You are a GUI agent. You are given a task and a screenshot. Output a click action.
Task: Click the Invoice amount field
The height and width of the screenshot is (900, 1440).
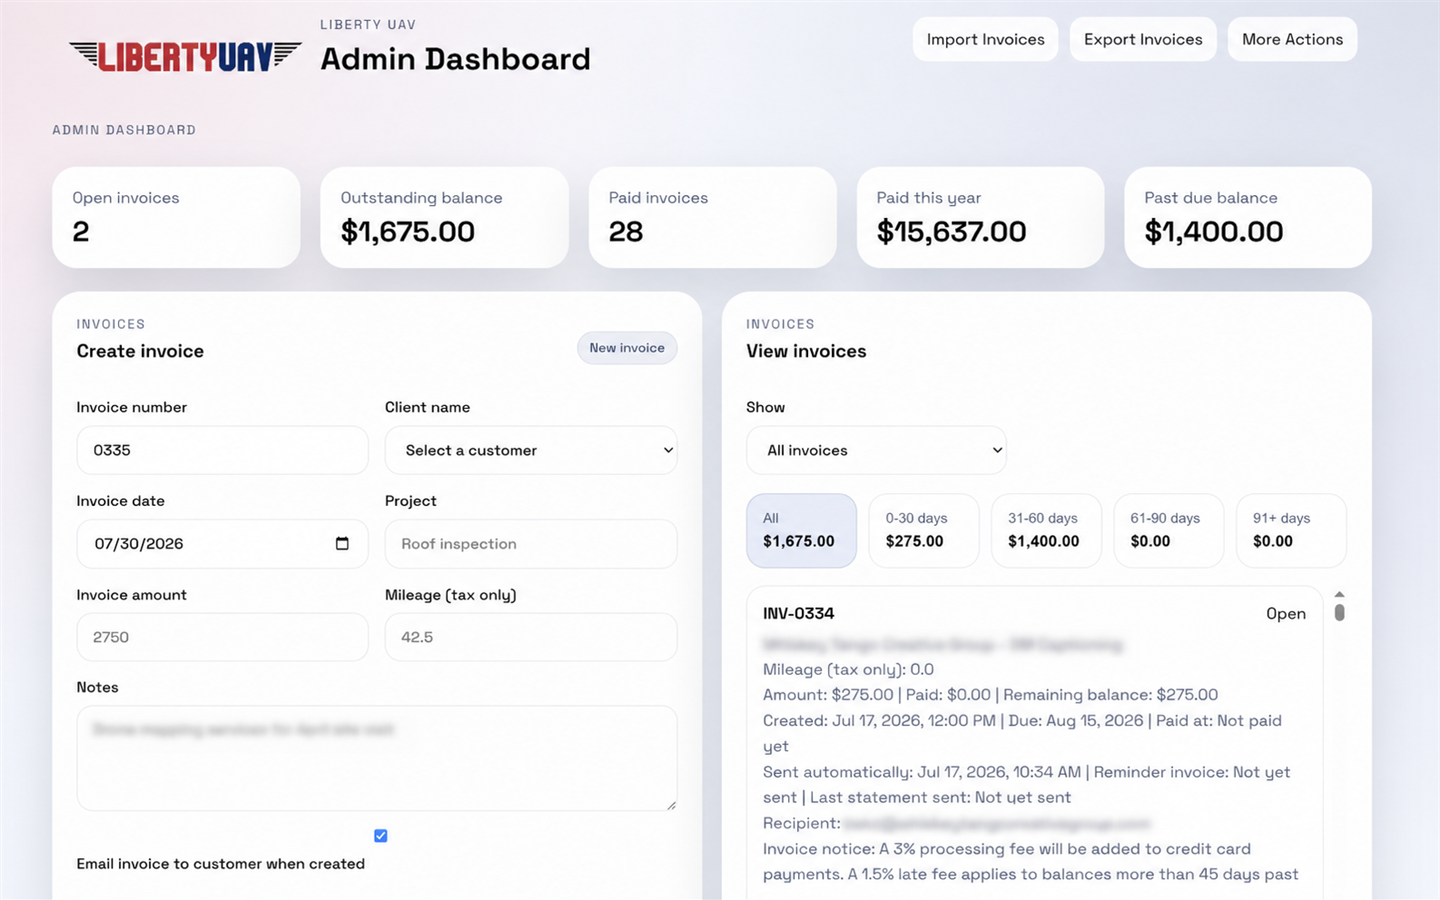[x=222, y=637]
